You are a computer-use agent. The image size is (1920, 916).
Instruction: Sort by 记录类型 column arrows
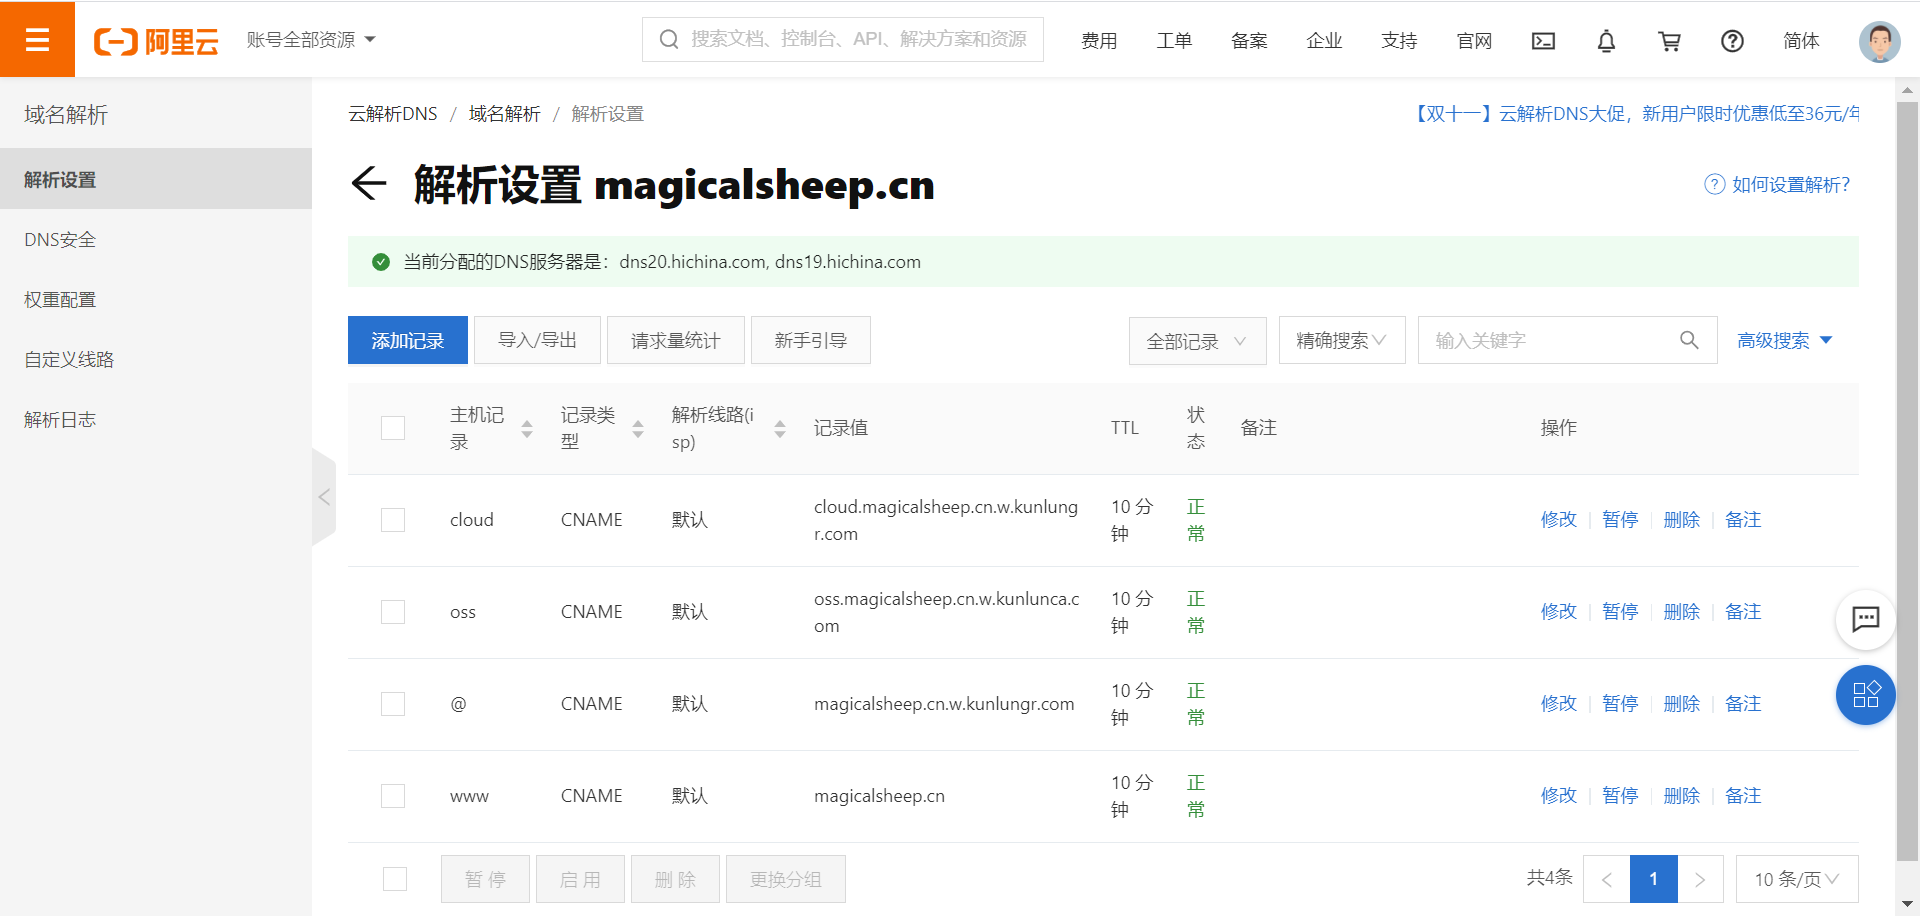638,429
